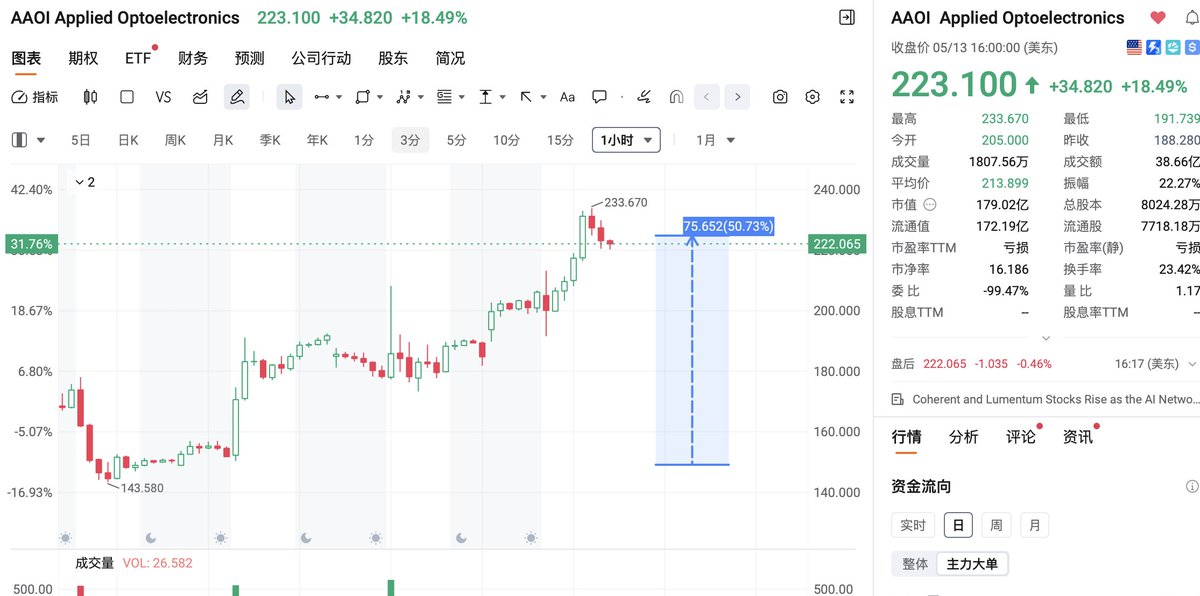
Task: Click the eraser/hide drawings icon
Action: pyautogui.click(x=645, y=97)
